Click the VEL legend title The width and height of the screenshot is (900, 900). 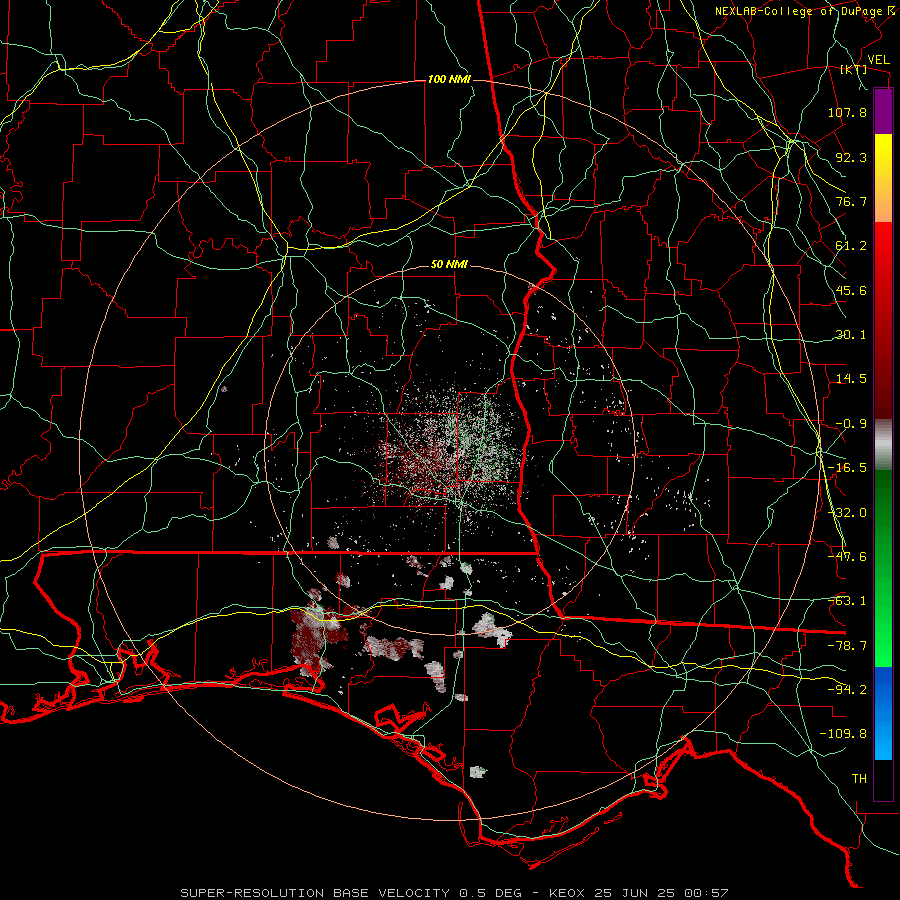pos(878,60)
